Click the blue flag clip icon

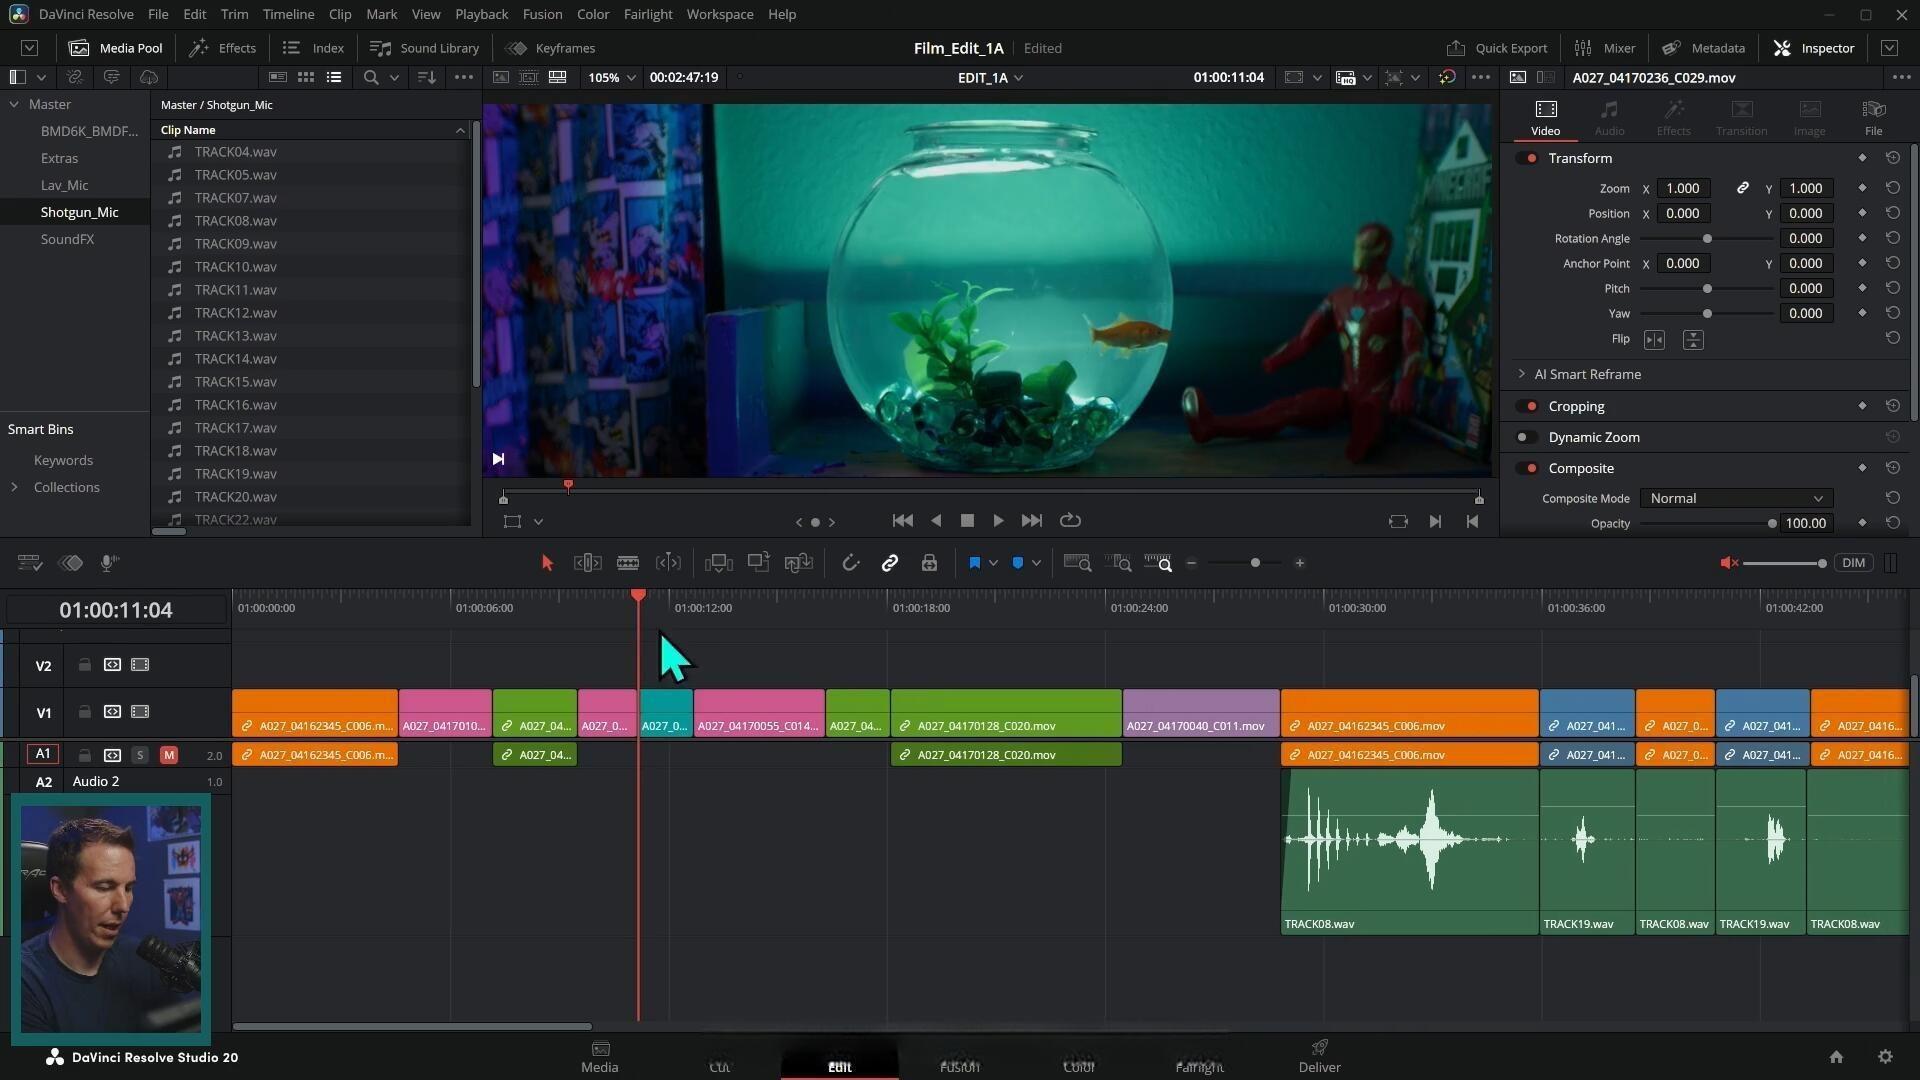[974, 563]
